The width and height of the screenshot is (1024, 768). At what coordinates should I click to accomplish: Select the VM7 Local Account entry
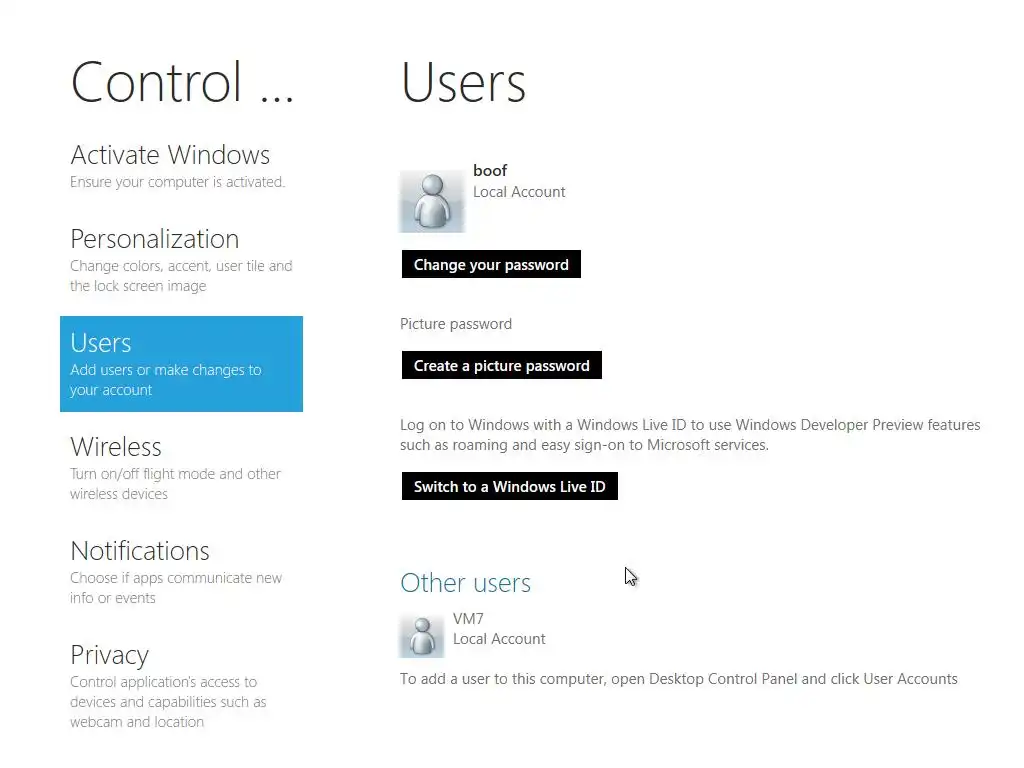(x=473, y=635)
